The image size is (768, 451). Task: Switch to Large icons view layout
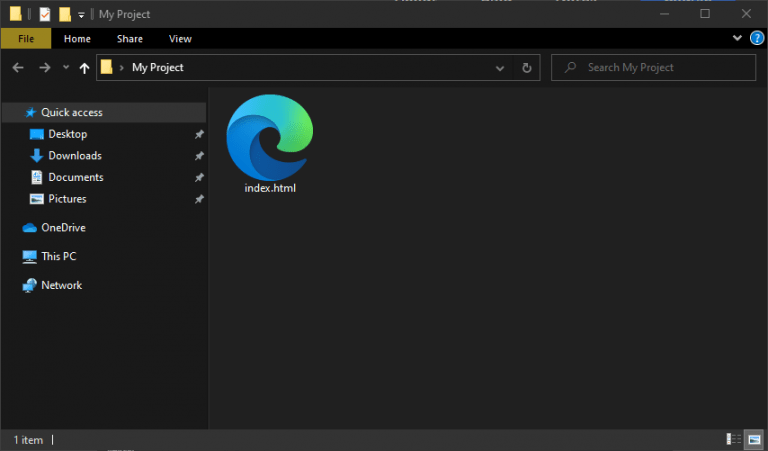point(753,439)
